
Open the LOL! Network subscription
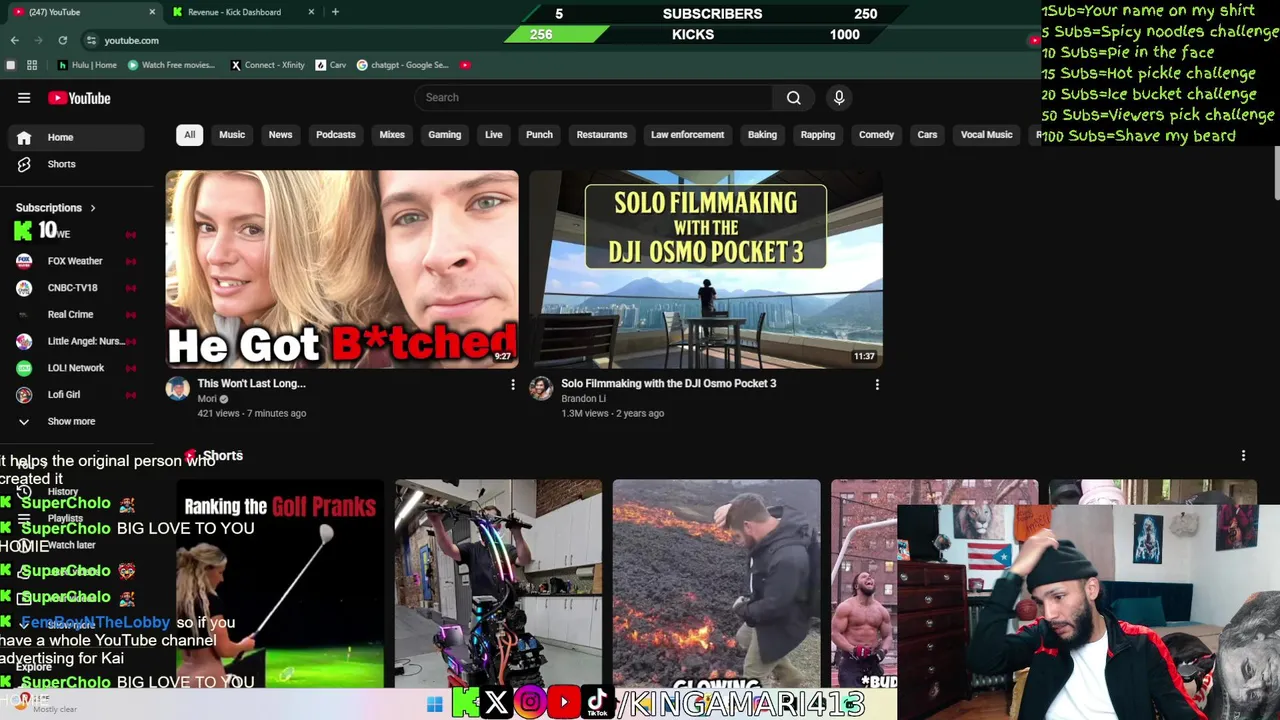point(75,368)
